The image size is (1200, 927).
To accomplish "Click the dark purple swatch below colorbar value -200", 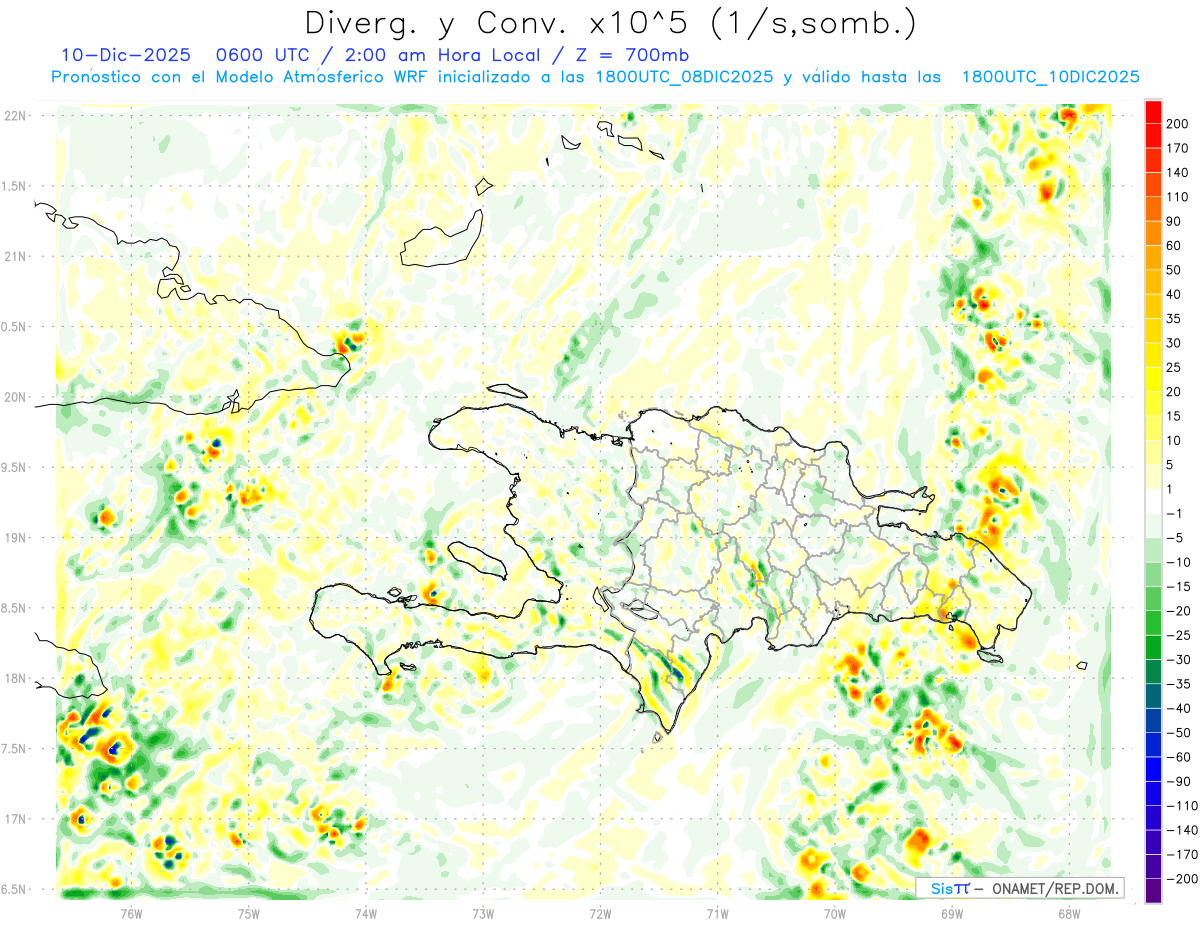I will click(x=1153, y=891).
